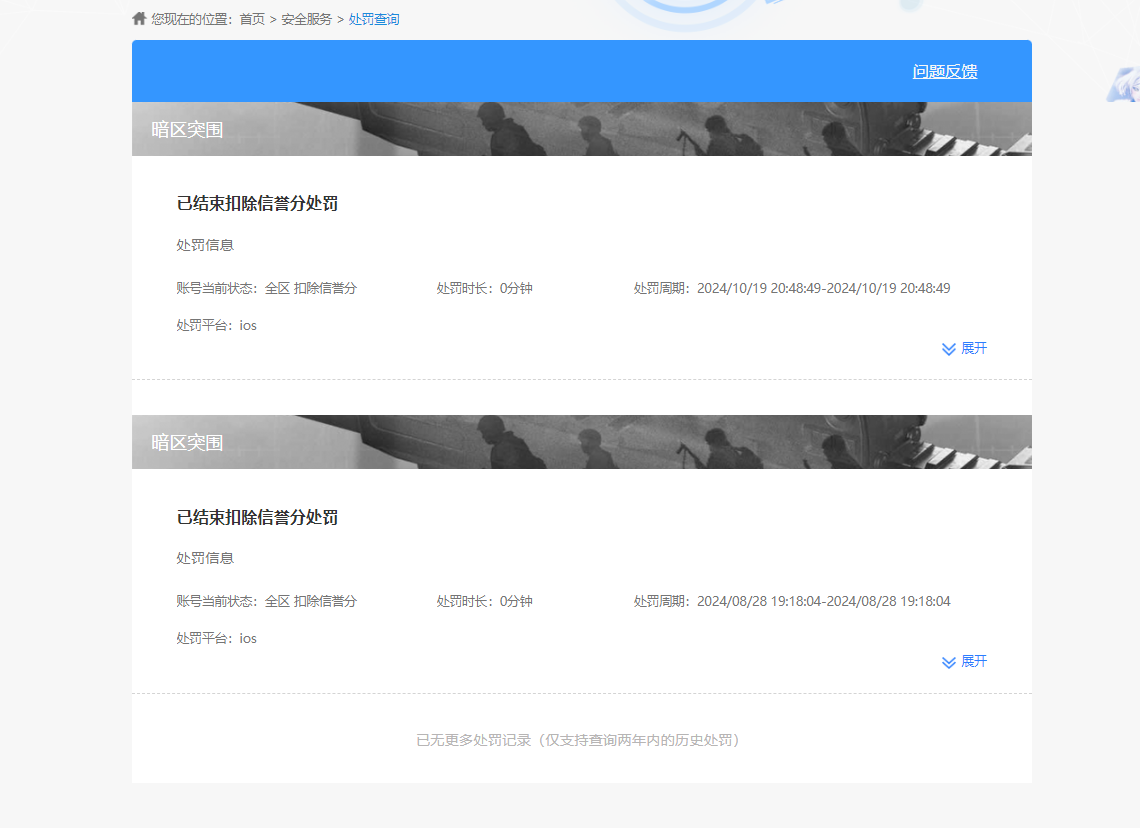Click the second 已结束扣除信誉分处罚 heading
The image size is (1140, 840).
257,517
